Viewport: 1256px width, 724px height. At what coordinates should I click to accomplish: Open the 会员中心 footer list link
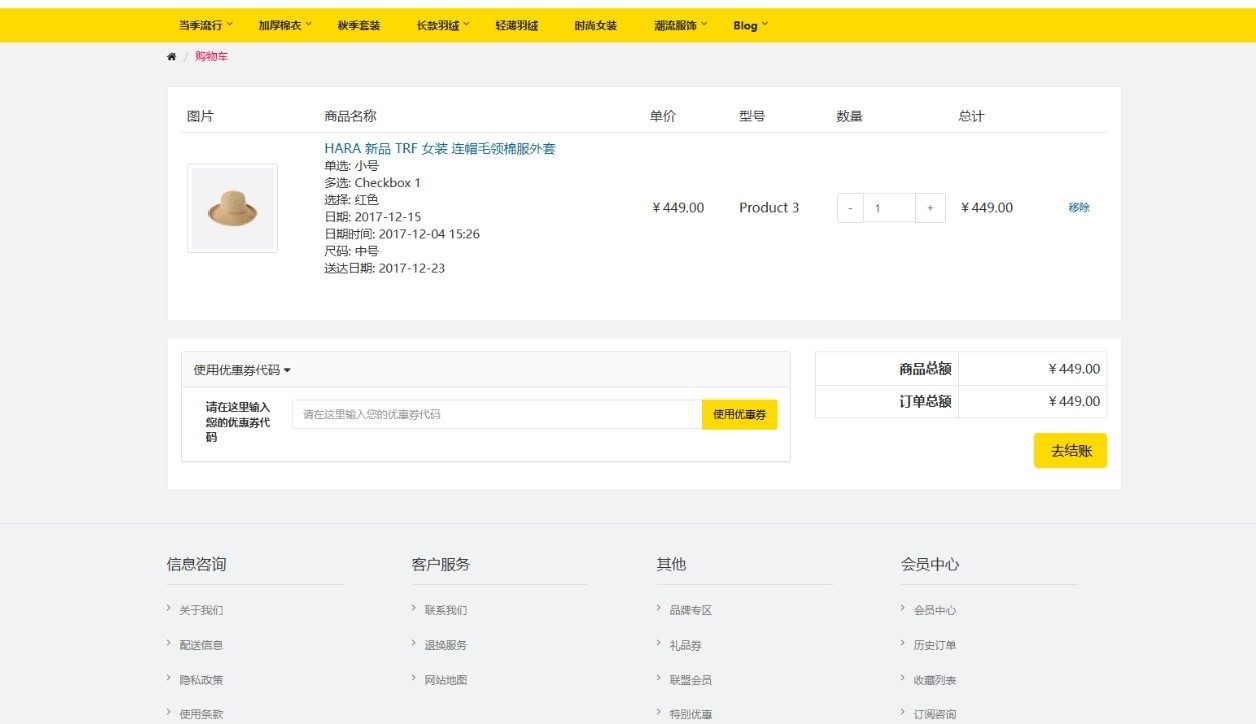(934, 610)
